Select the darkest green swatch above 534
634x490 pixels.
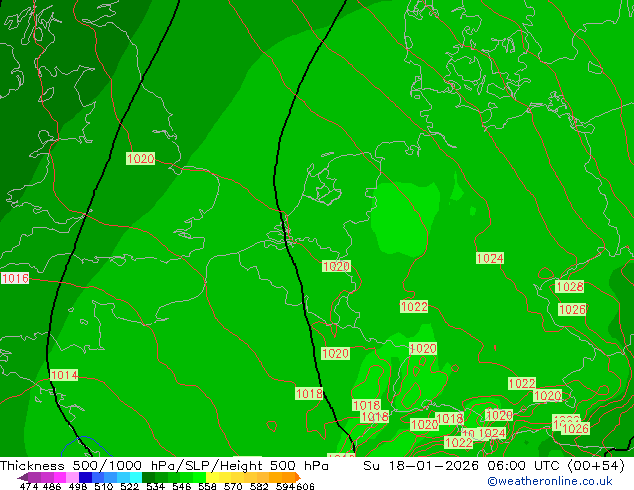(148, 477)
